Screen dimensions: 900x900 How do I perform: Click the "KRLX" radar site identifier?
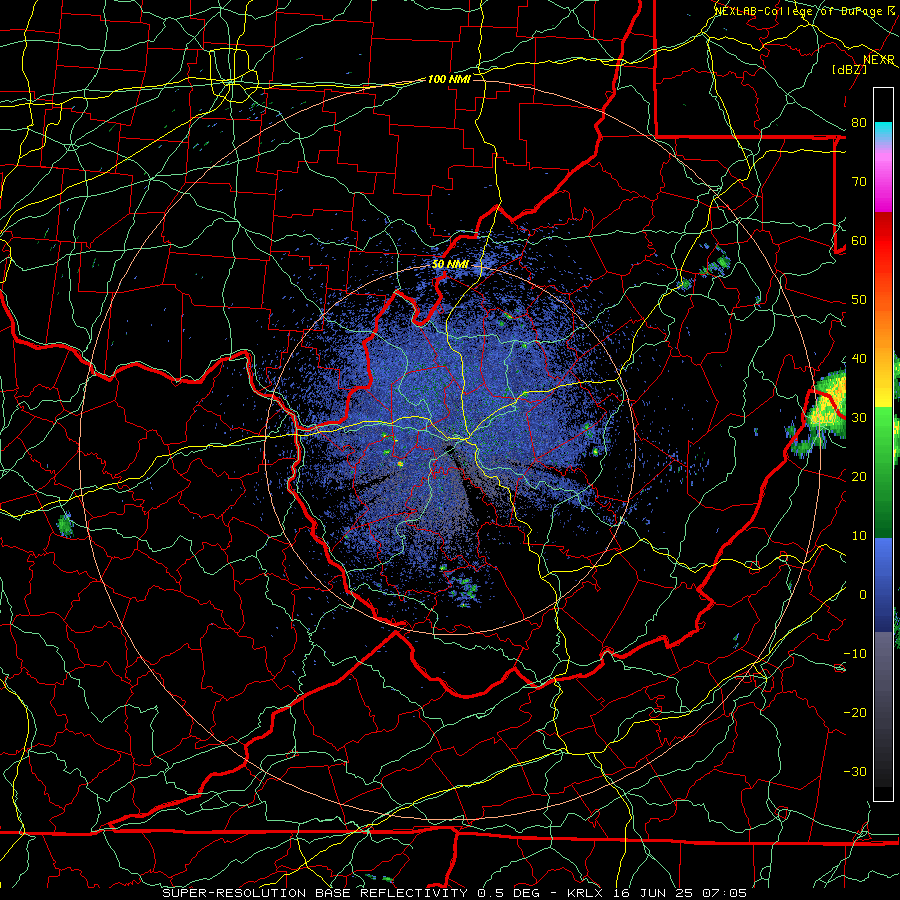click(584, 893)
